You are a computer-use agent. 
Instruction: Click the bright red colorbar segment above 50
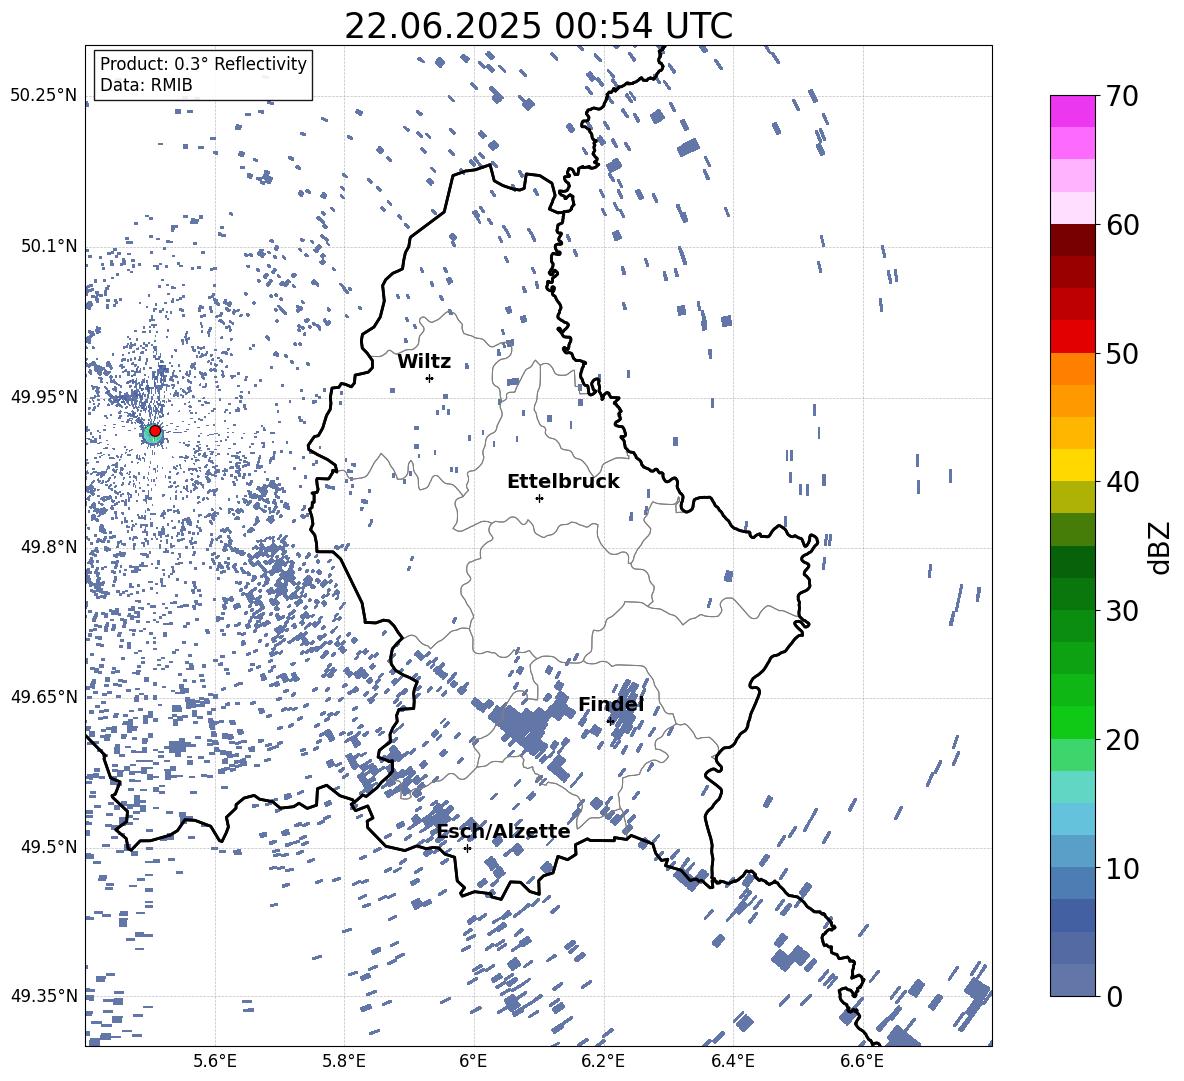click(1072, 337)
